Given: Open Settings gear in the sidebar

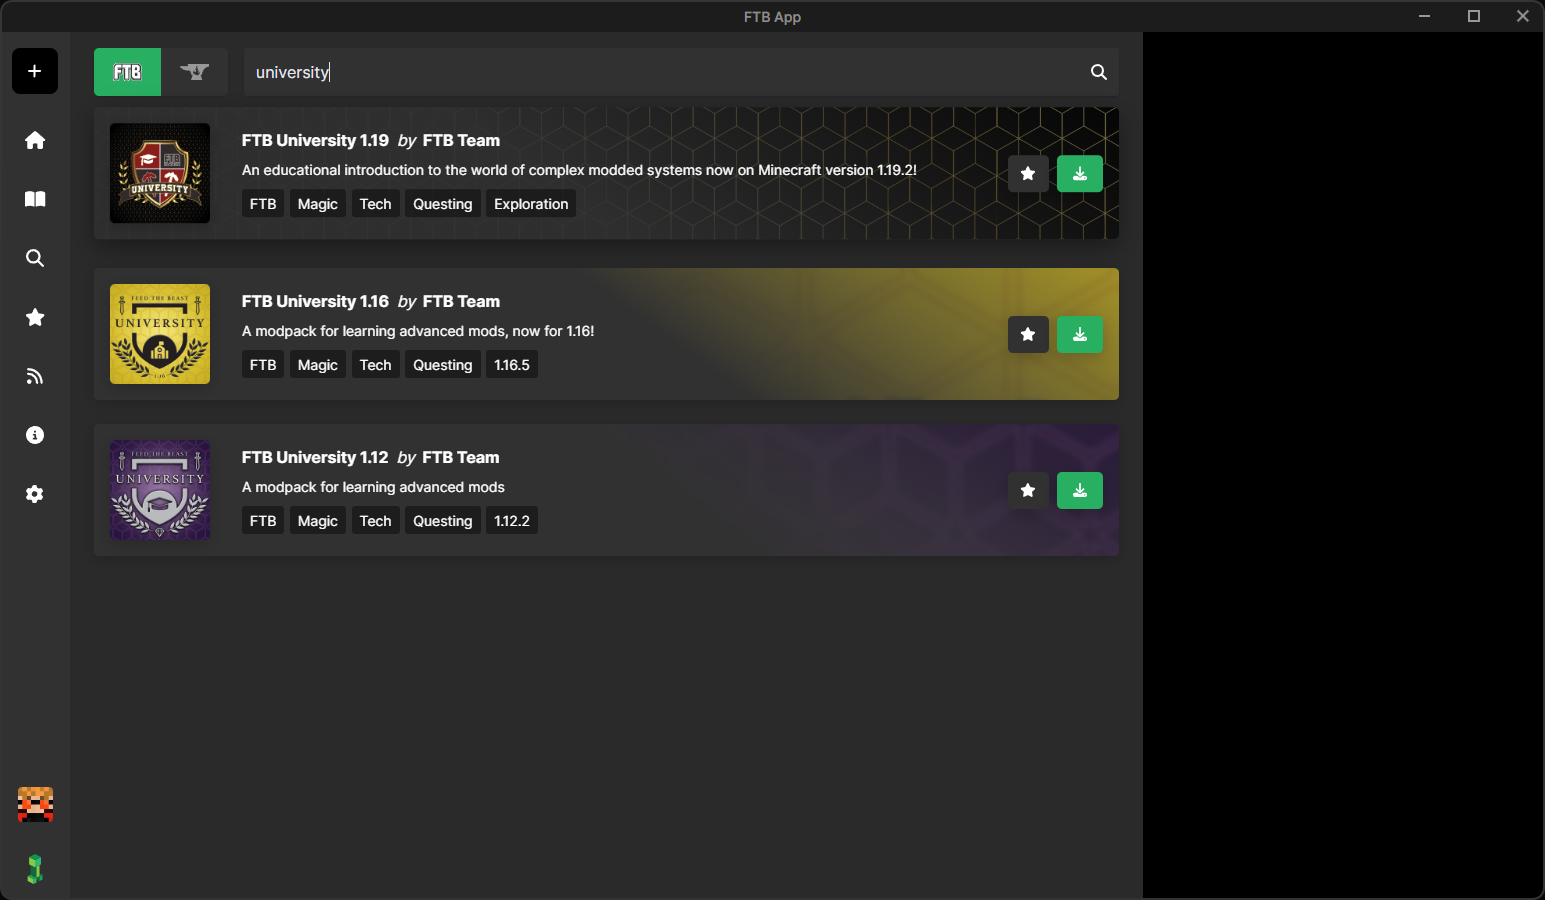Looking at the screenshot, I should pos(35,494).
